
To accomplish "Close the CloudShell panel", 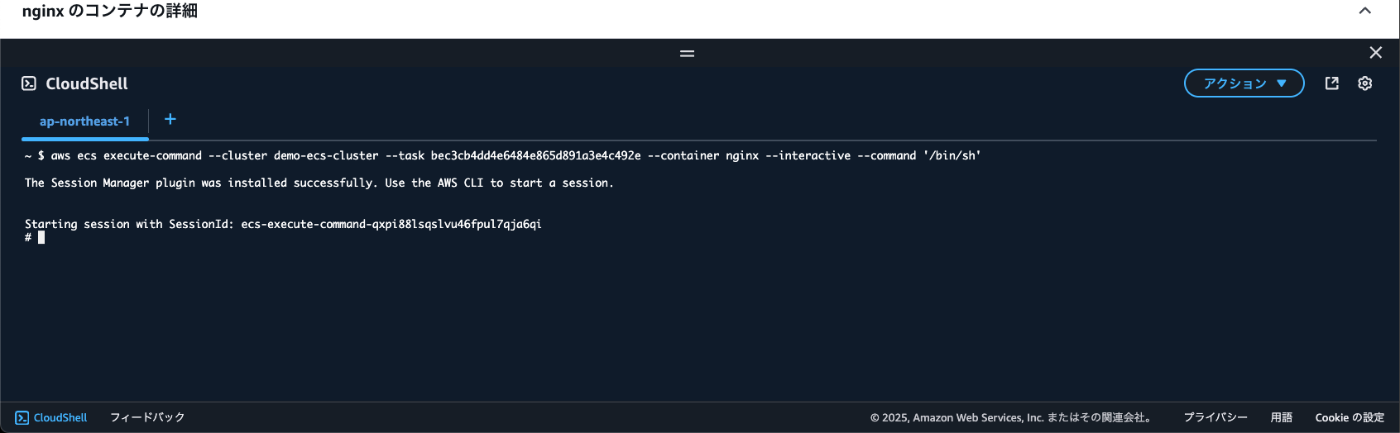I will pos(1376,53).
